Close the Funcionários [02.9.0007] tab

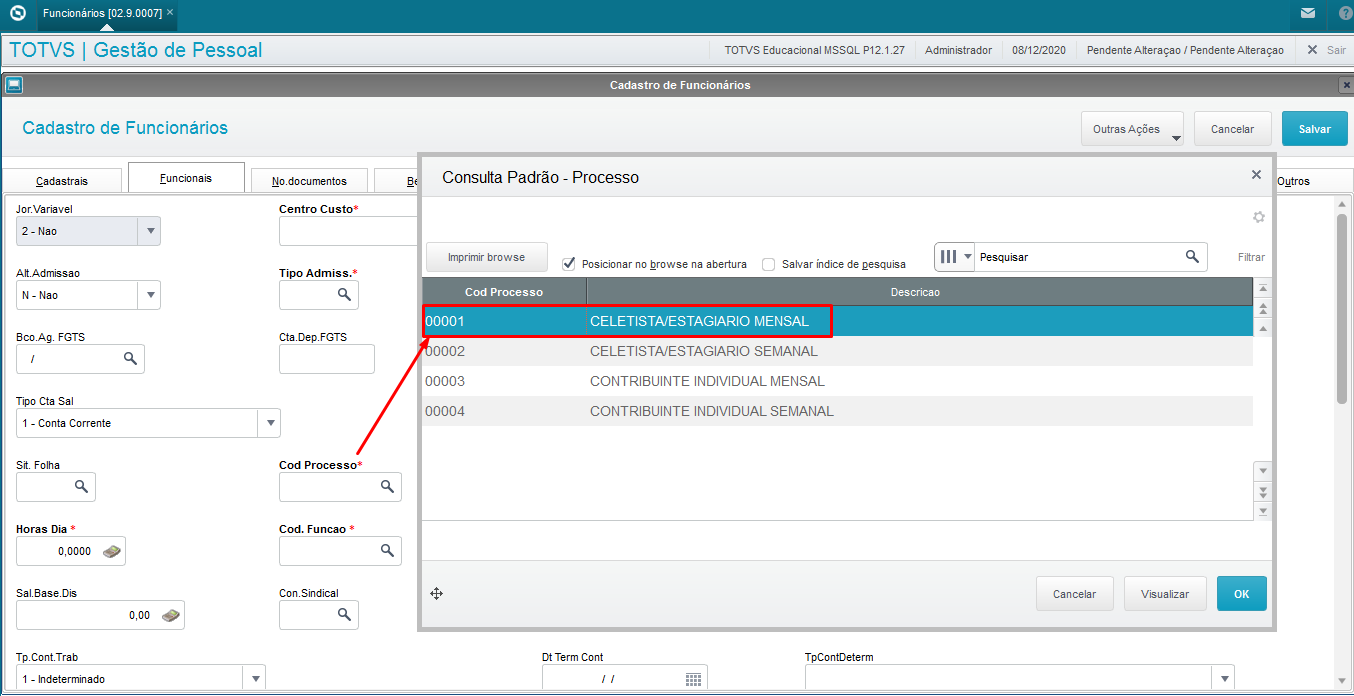[170, 13]
